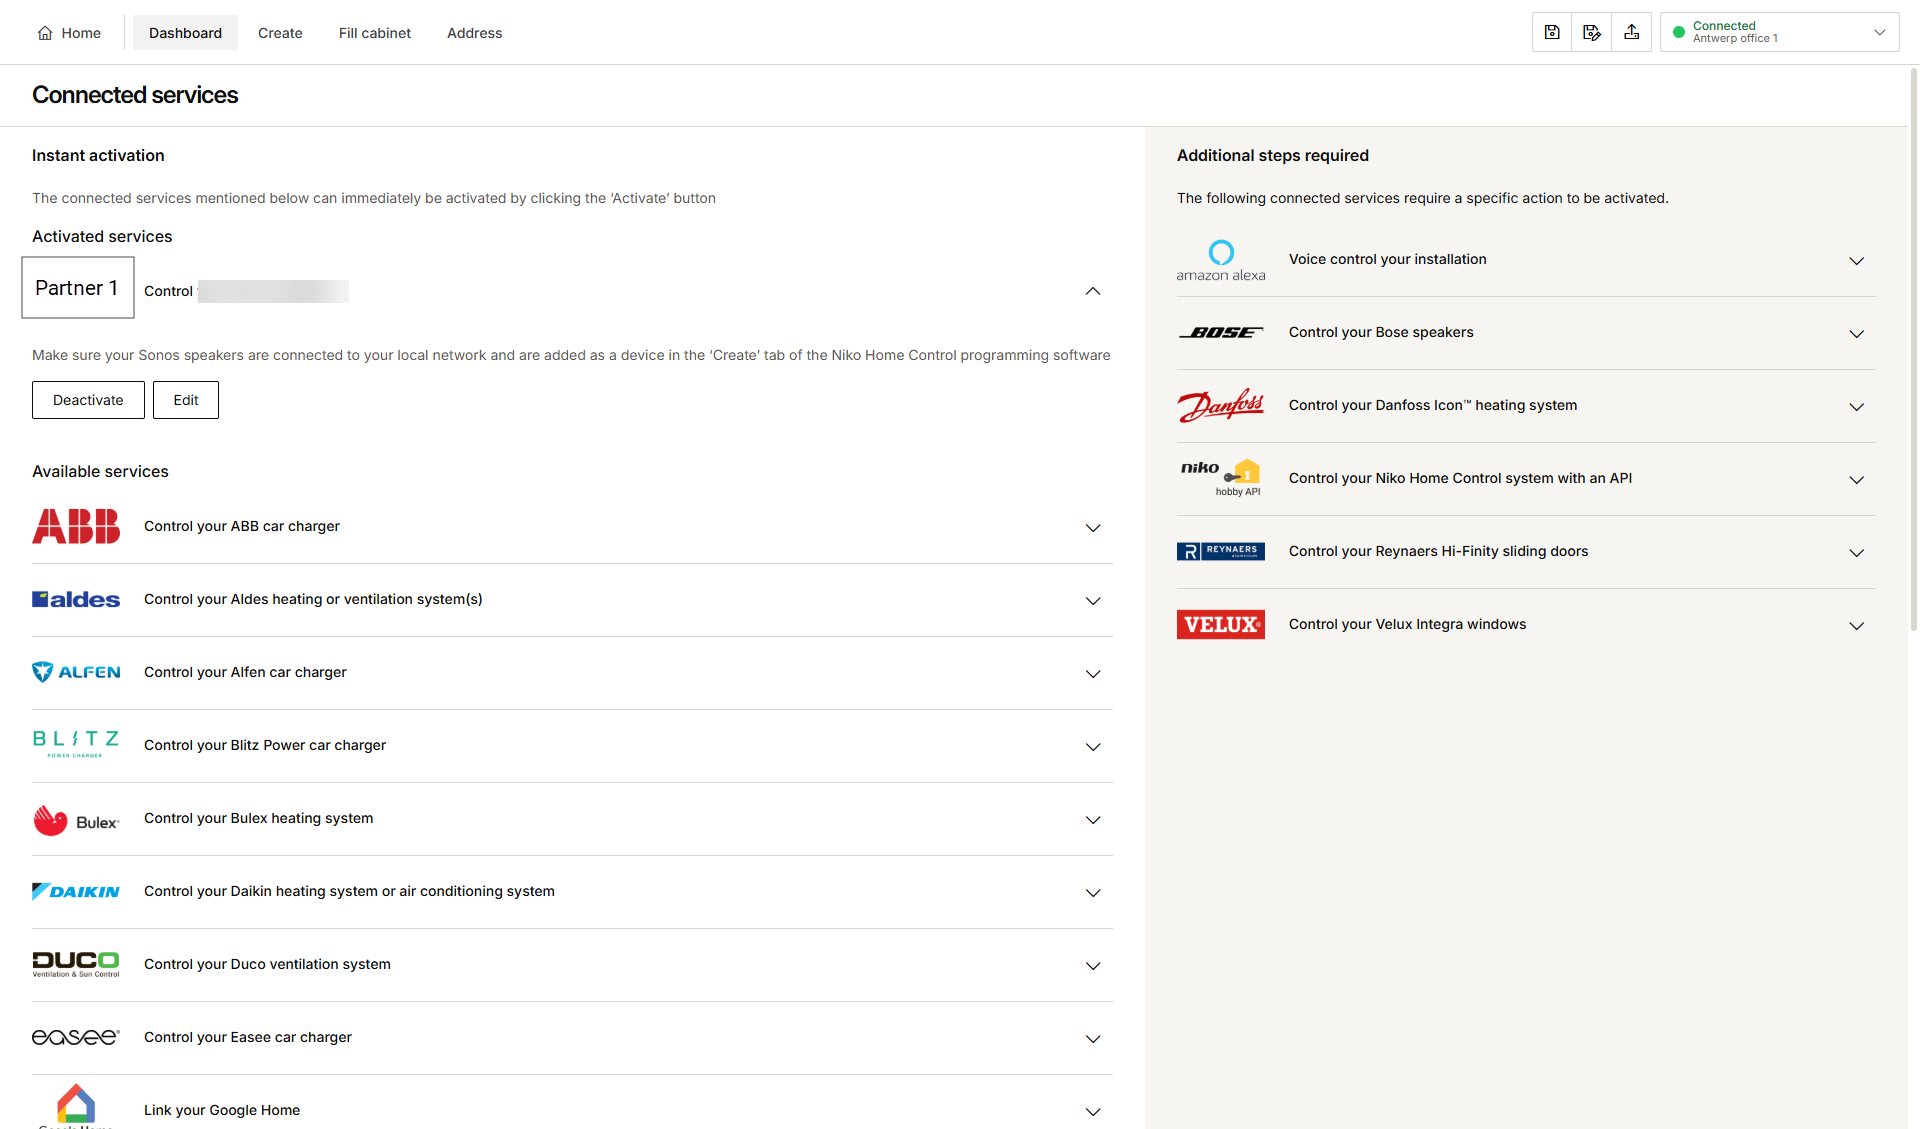Click the Duco logo
Image resolution: width=1920 pixels, height=1129 pixels.
[x=76, y=964]
